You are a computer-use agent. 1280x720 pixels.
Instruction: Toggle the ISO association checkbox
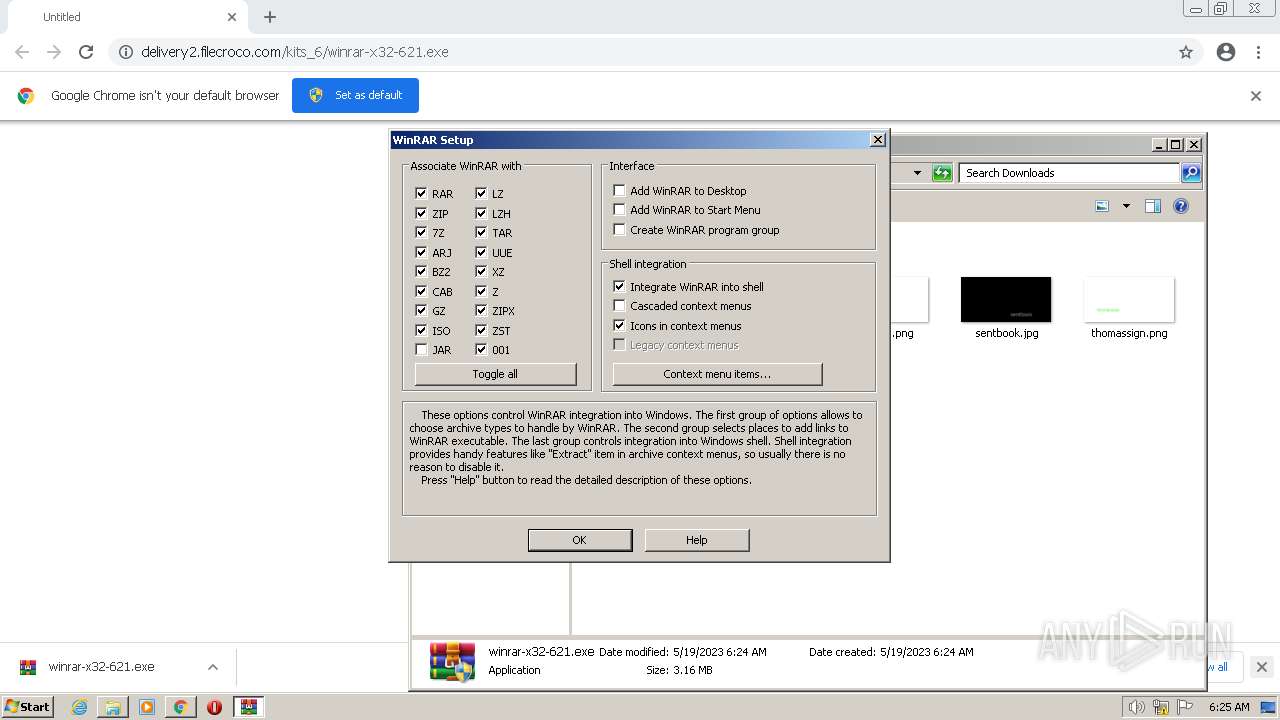click(x=421, y=330)
